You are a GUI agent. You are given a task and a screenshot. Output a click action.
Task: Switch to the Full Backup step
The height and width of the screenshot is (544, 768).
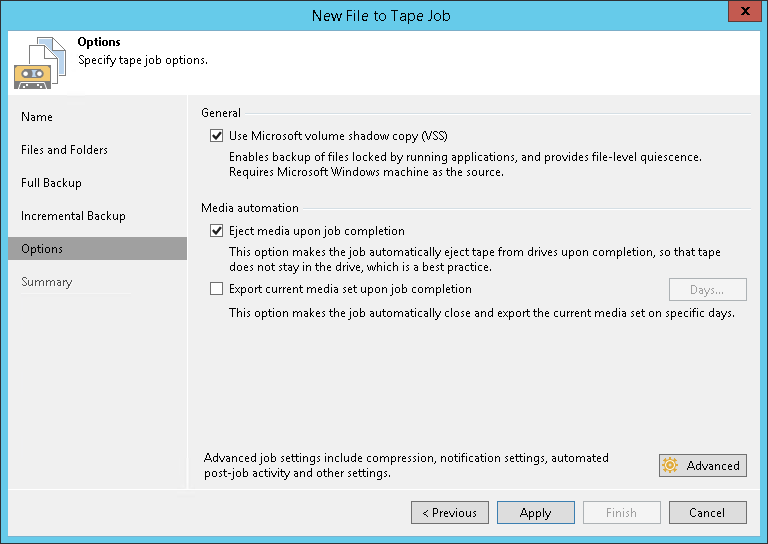point(51,183)
